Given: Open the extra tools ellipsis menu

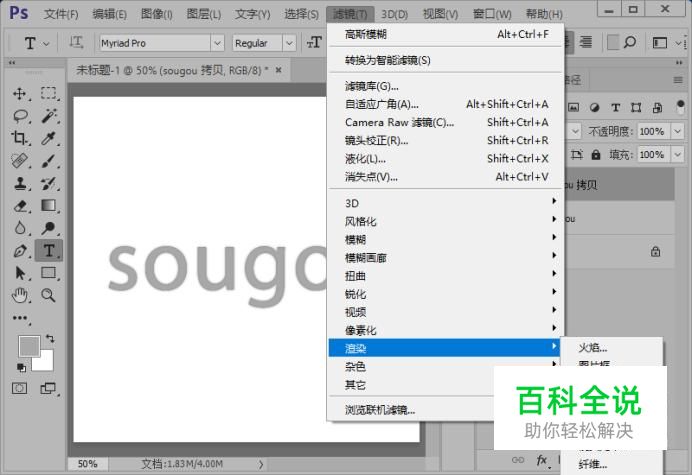Looking at the screenshot, I should 20,318.
